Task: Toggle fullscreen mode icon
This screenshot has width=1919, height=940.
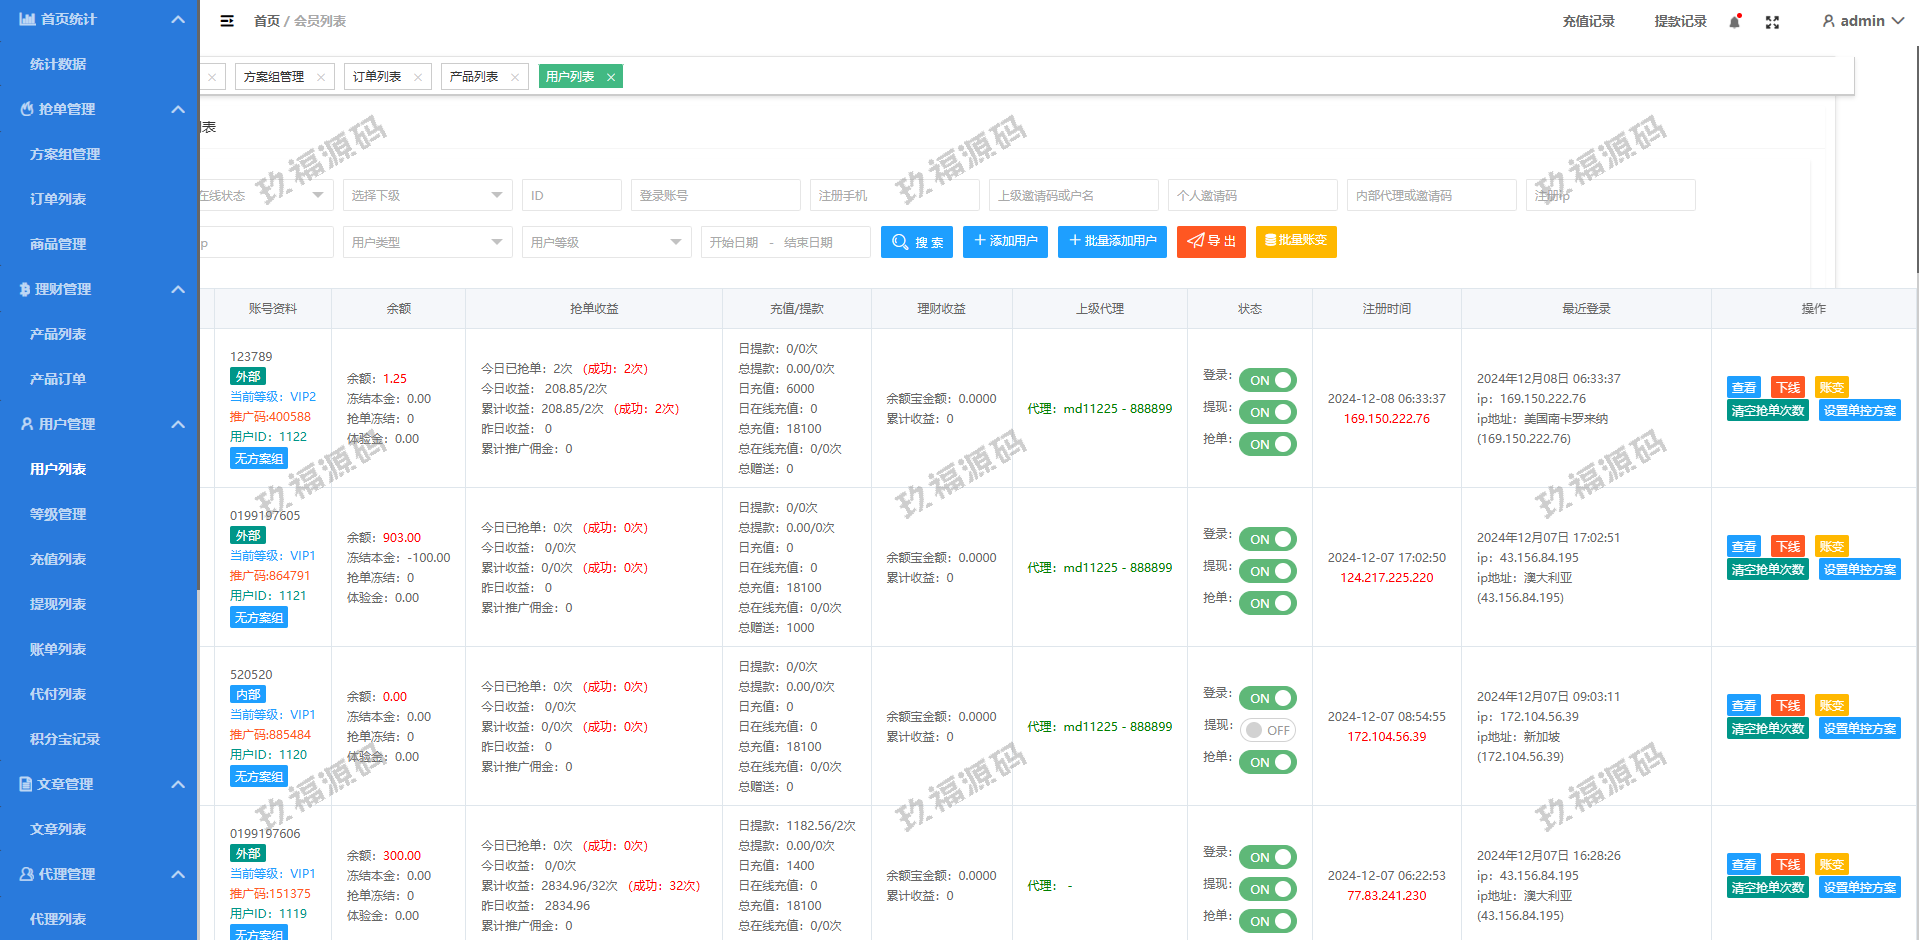Action: (x=1772, y=22)
